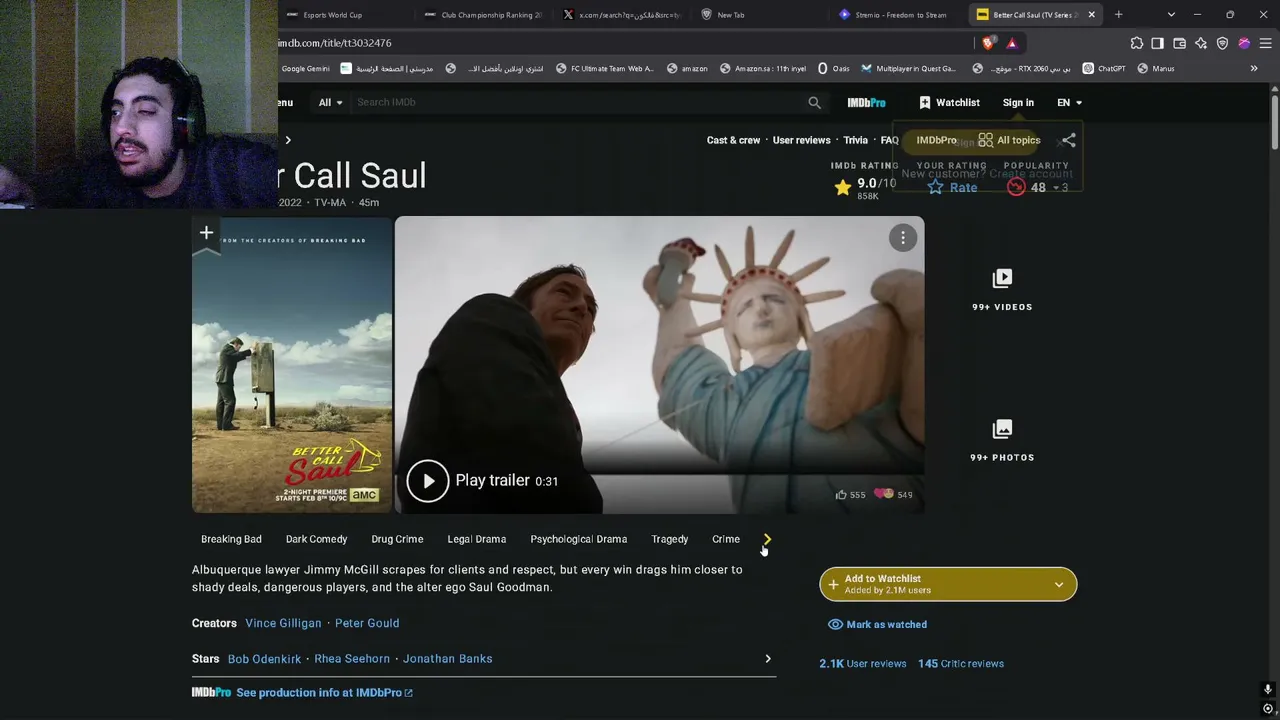1280x720 pixels.
Task: Select the Breaking Bad genre chip
Action: 231,539
